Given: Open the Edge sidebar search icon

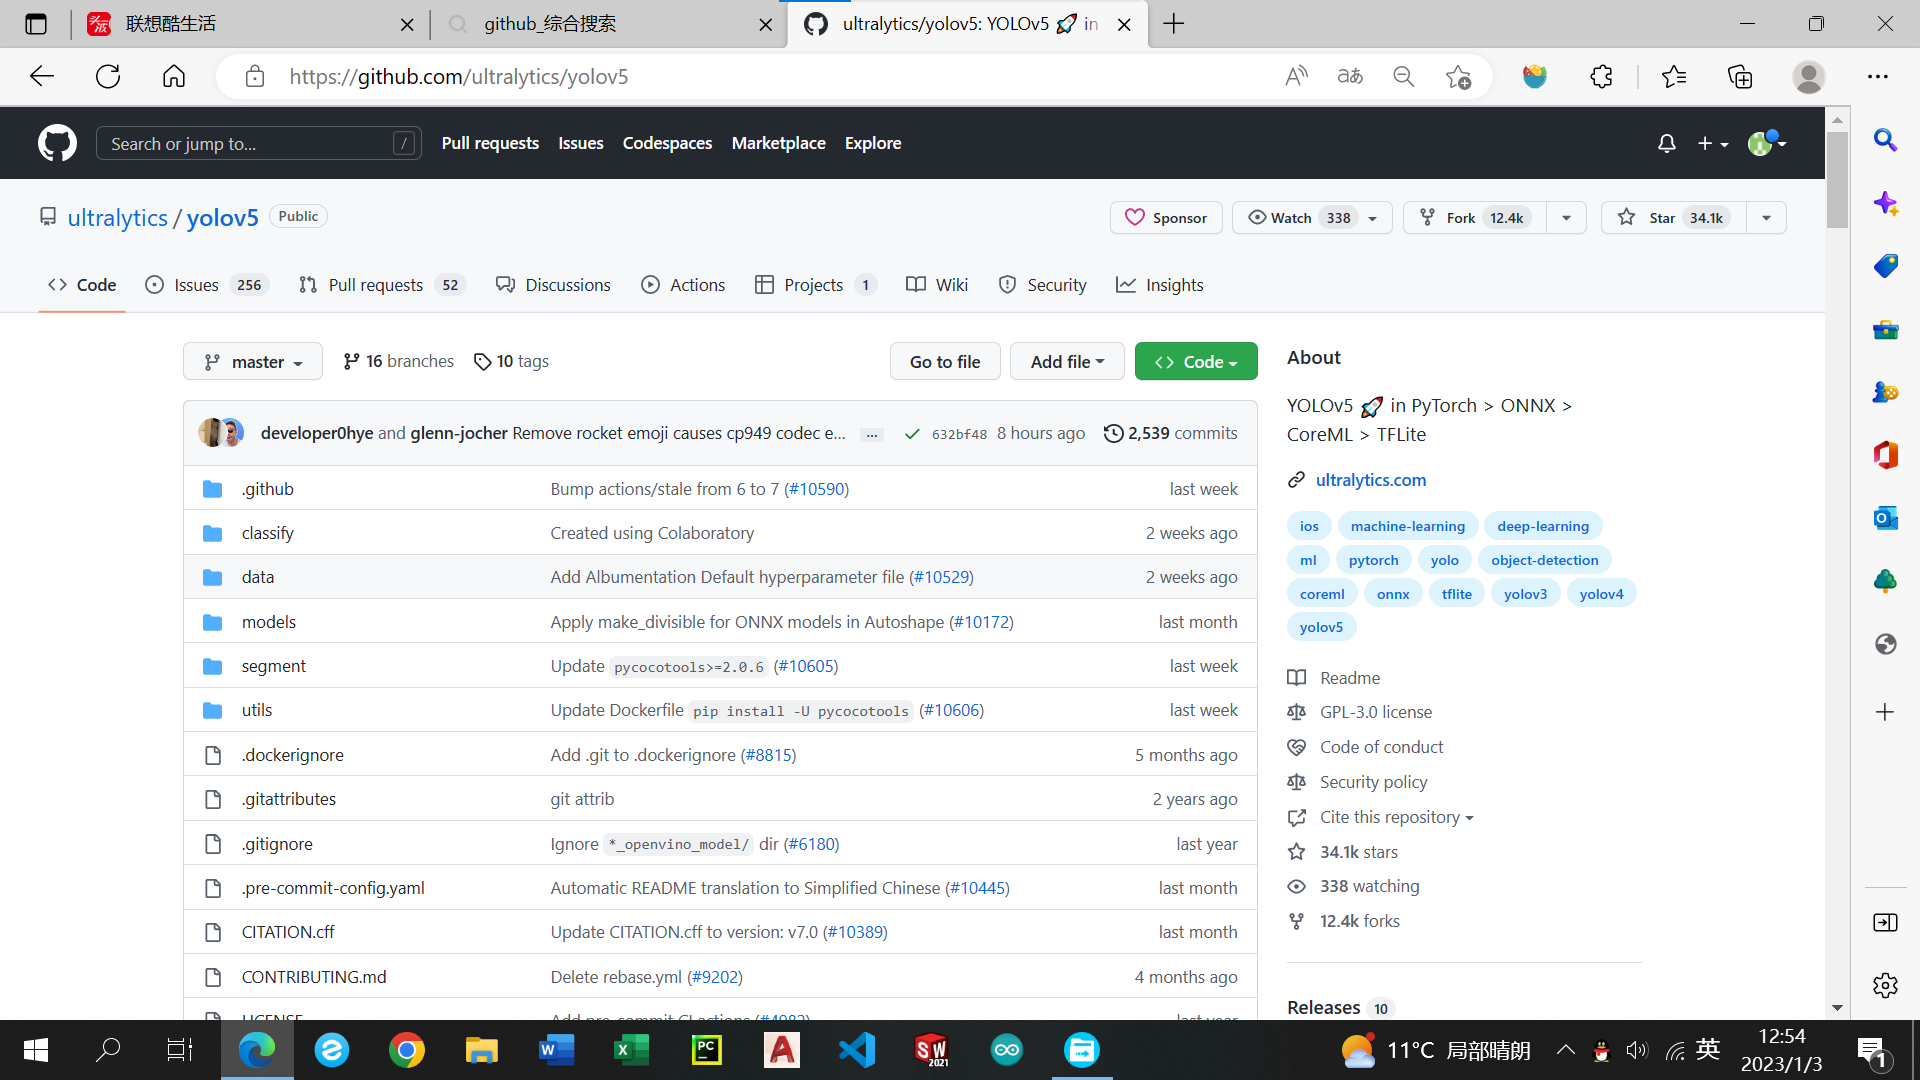Looking at the screenshot, I should 1885,140.
